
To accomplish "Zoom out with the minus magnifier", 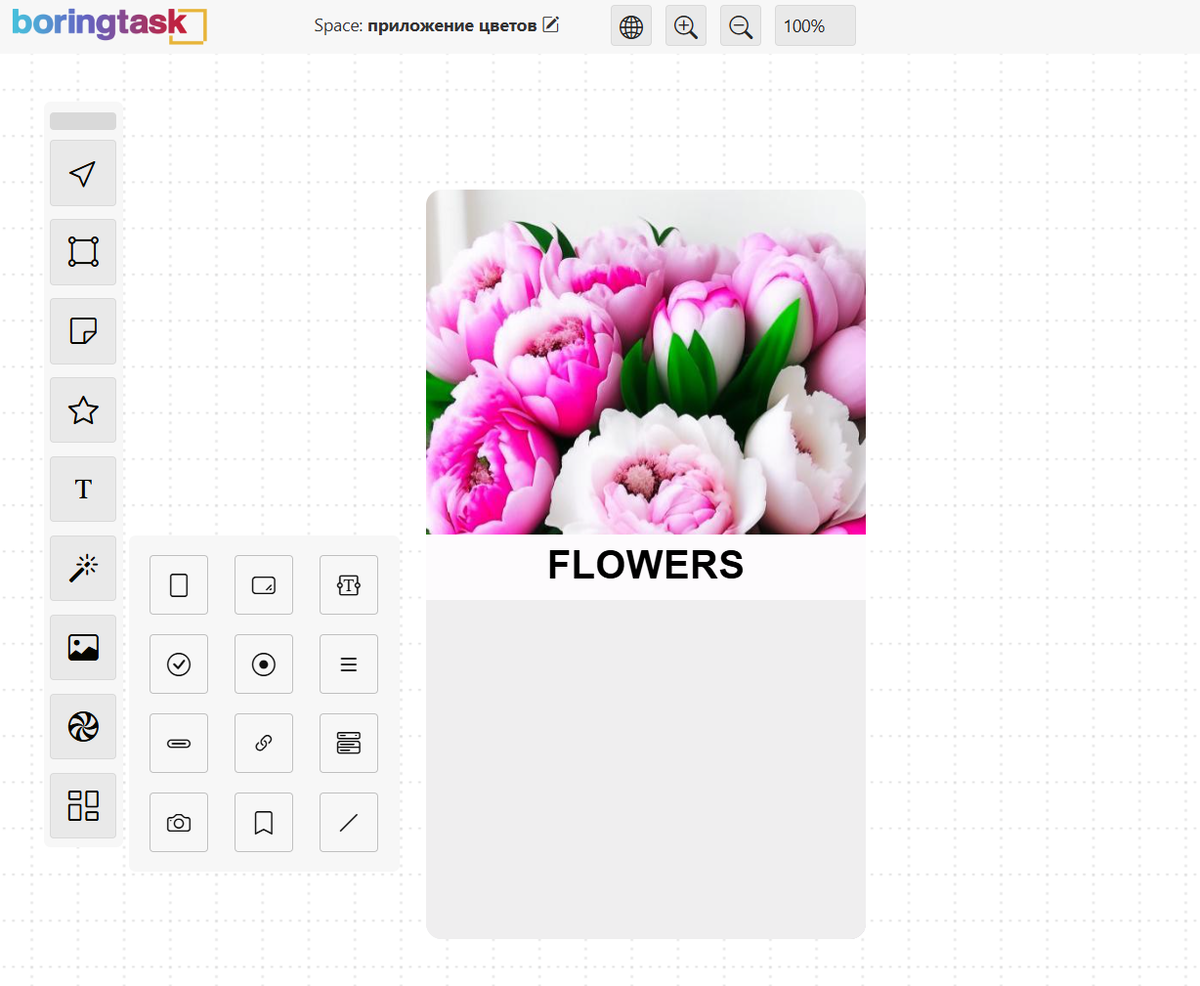I will pyautogui.click(x=741, y=26).
